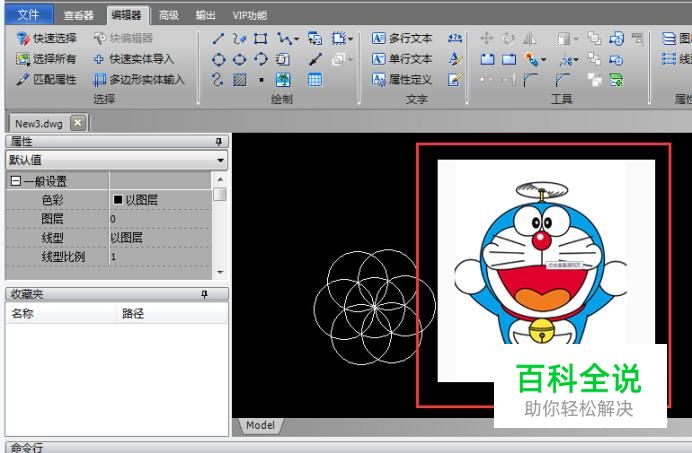The image size is (692, 453).
Task: Click the grayed-out Mirror tool icon
Action: tap(530, 39)
